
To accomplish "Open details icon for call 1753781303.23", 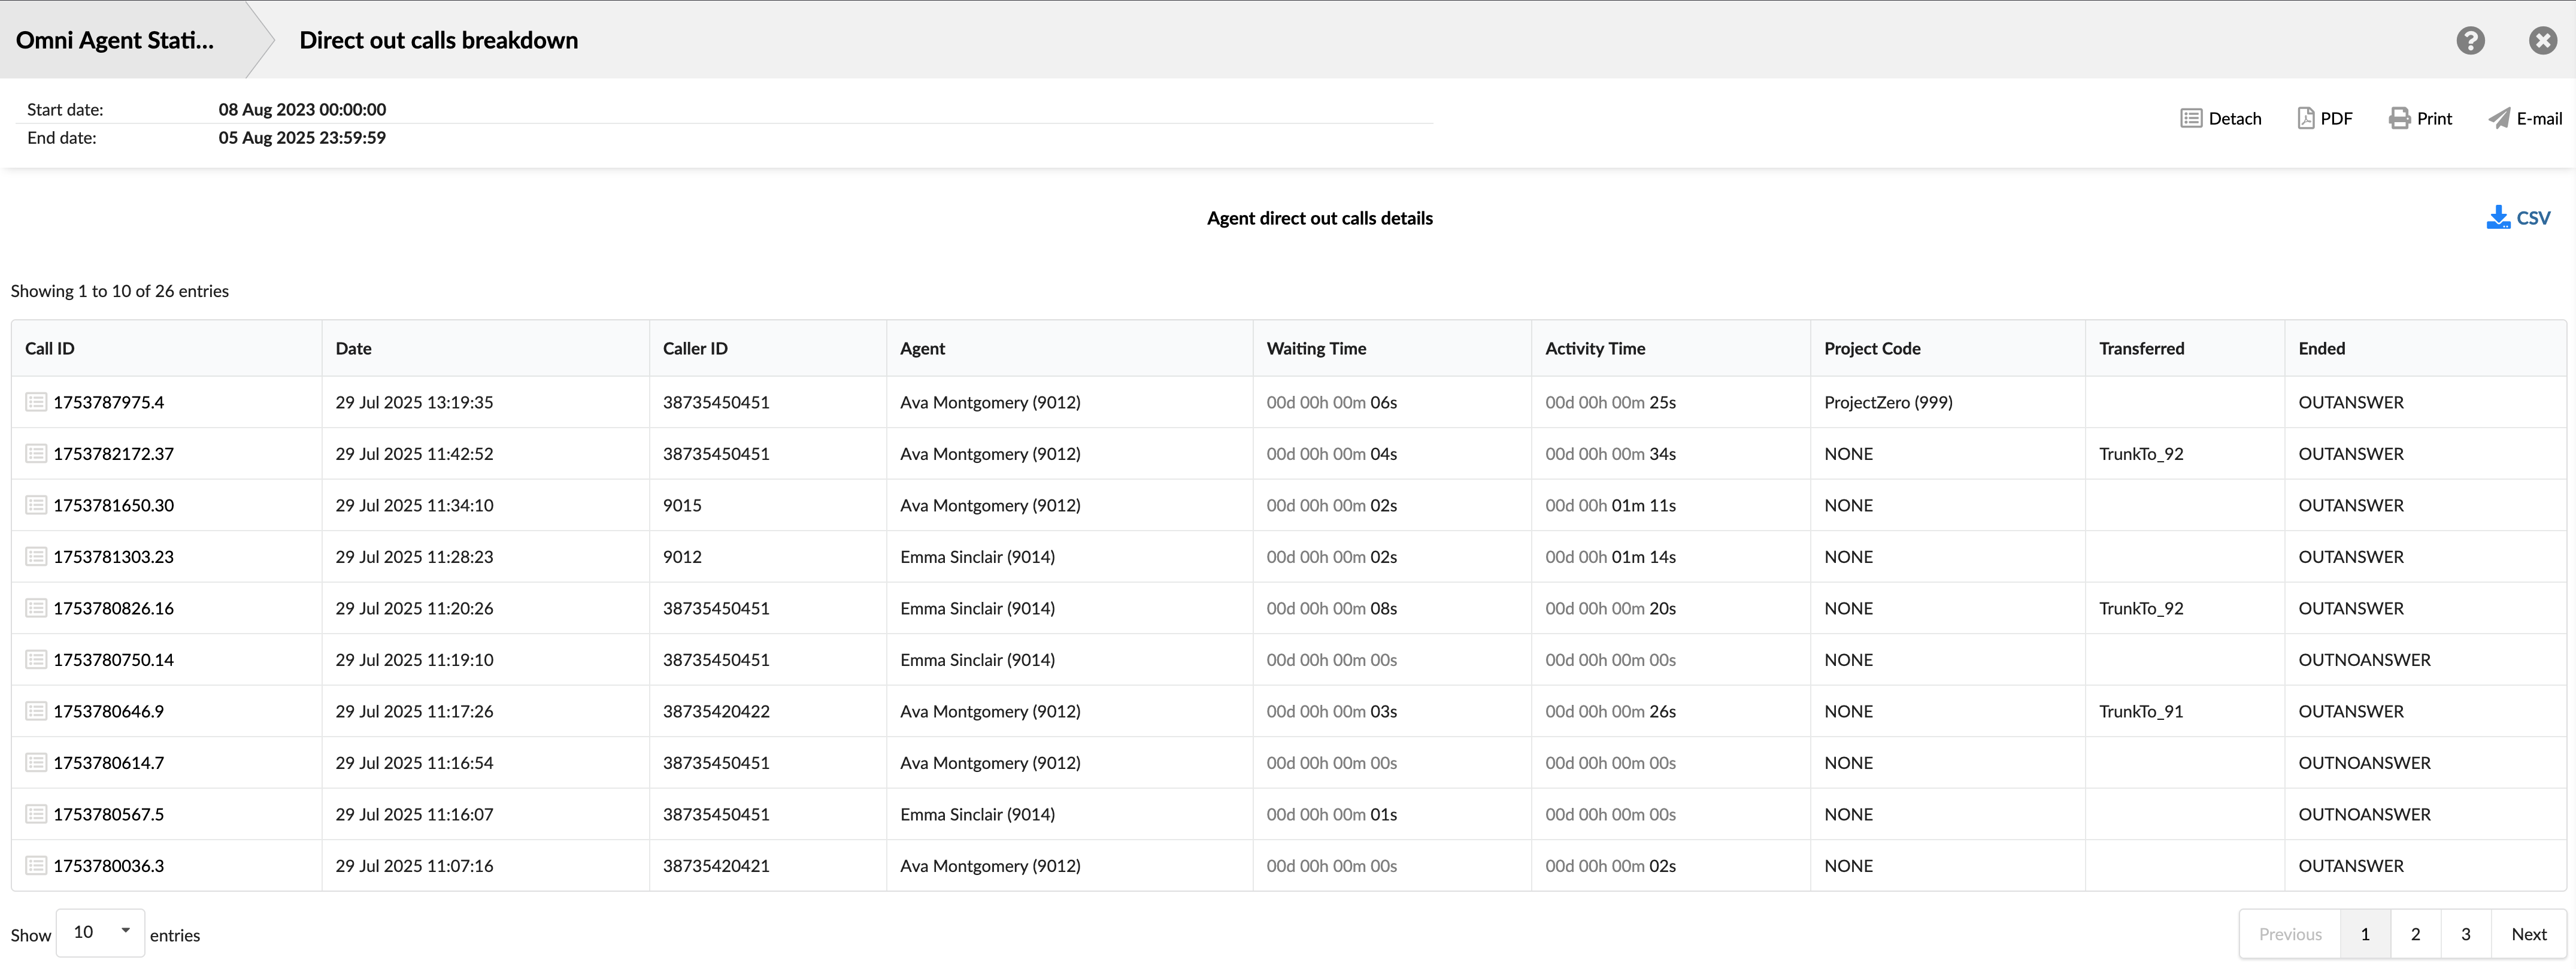I will [x=36, y=556].
